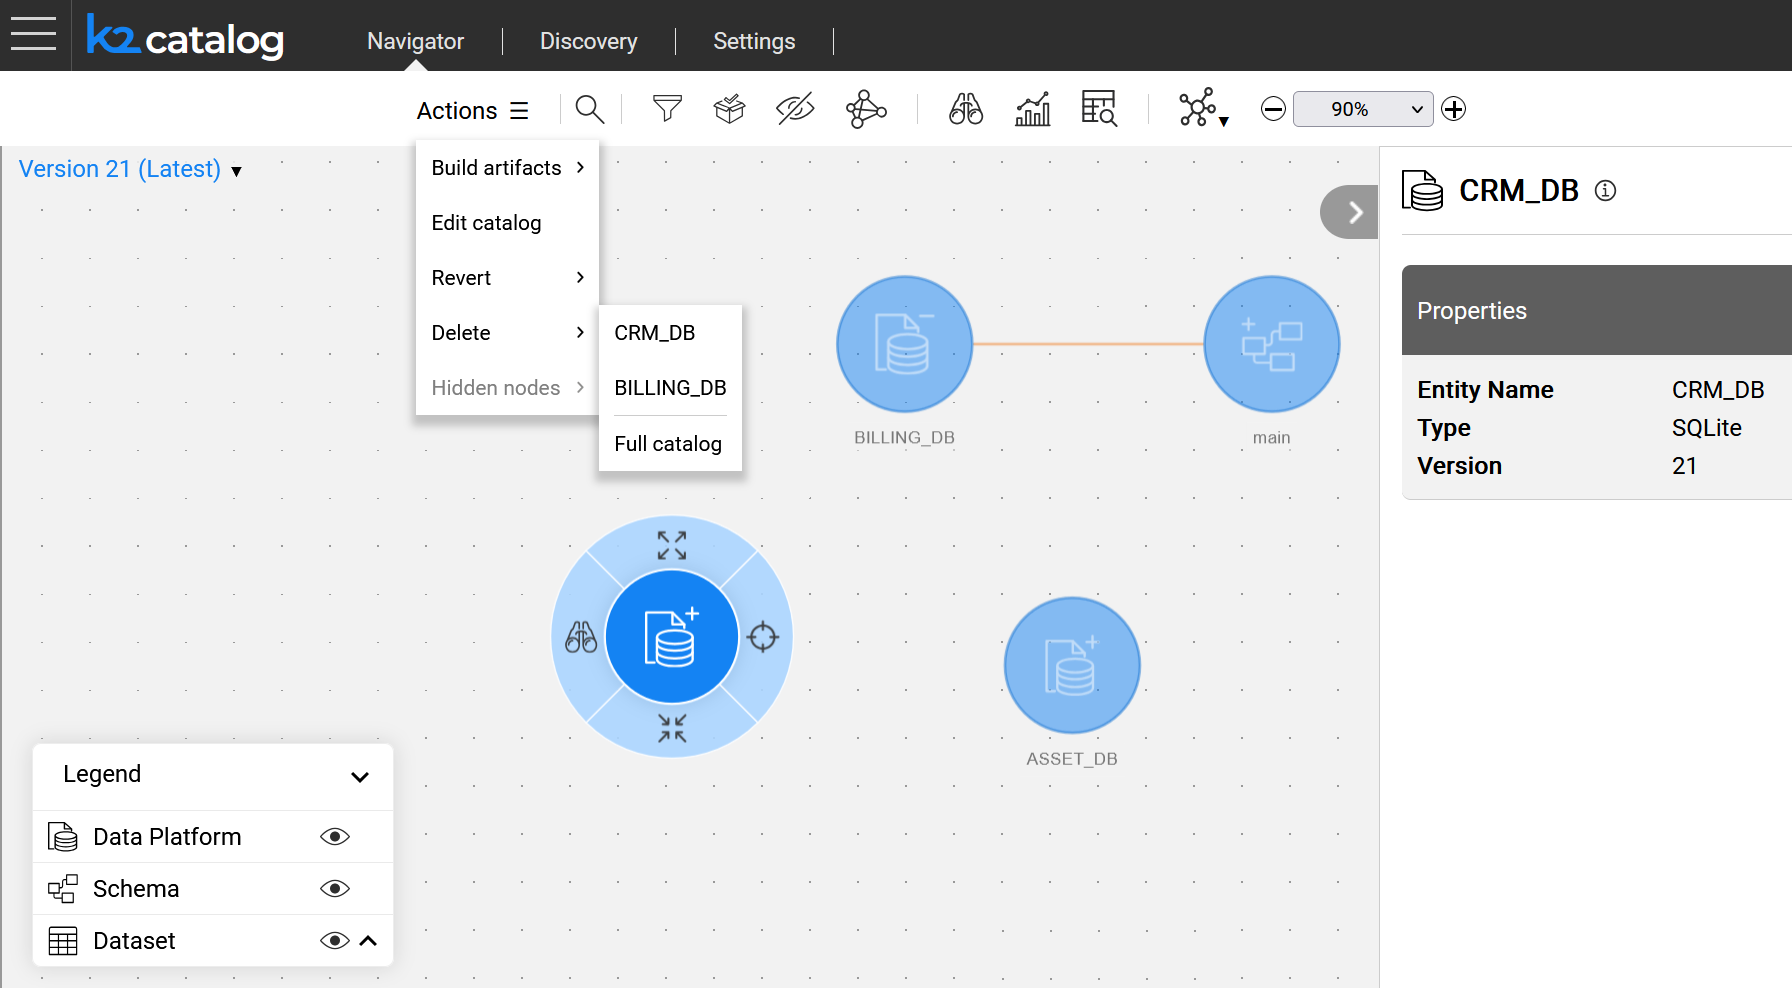The height and width of the screenshot is (988, 1792).
Task: Click the crosshair icon on the radial menu
Action: point(763,637)
